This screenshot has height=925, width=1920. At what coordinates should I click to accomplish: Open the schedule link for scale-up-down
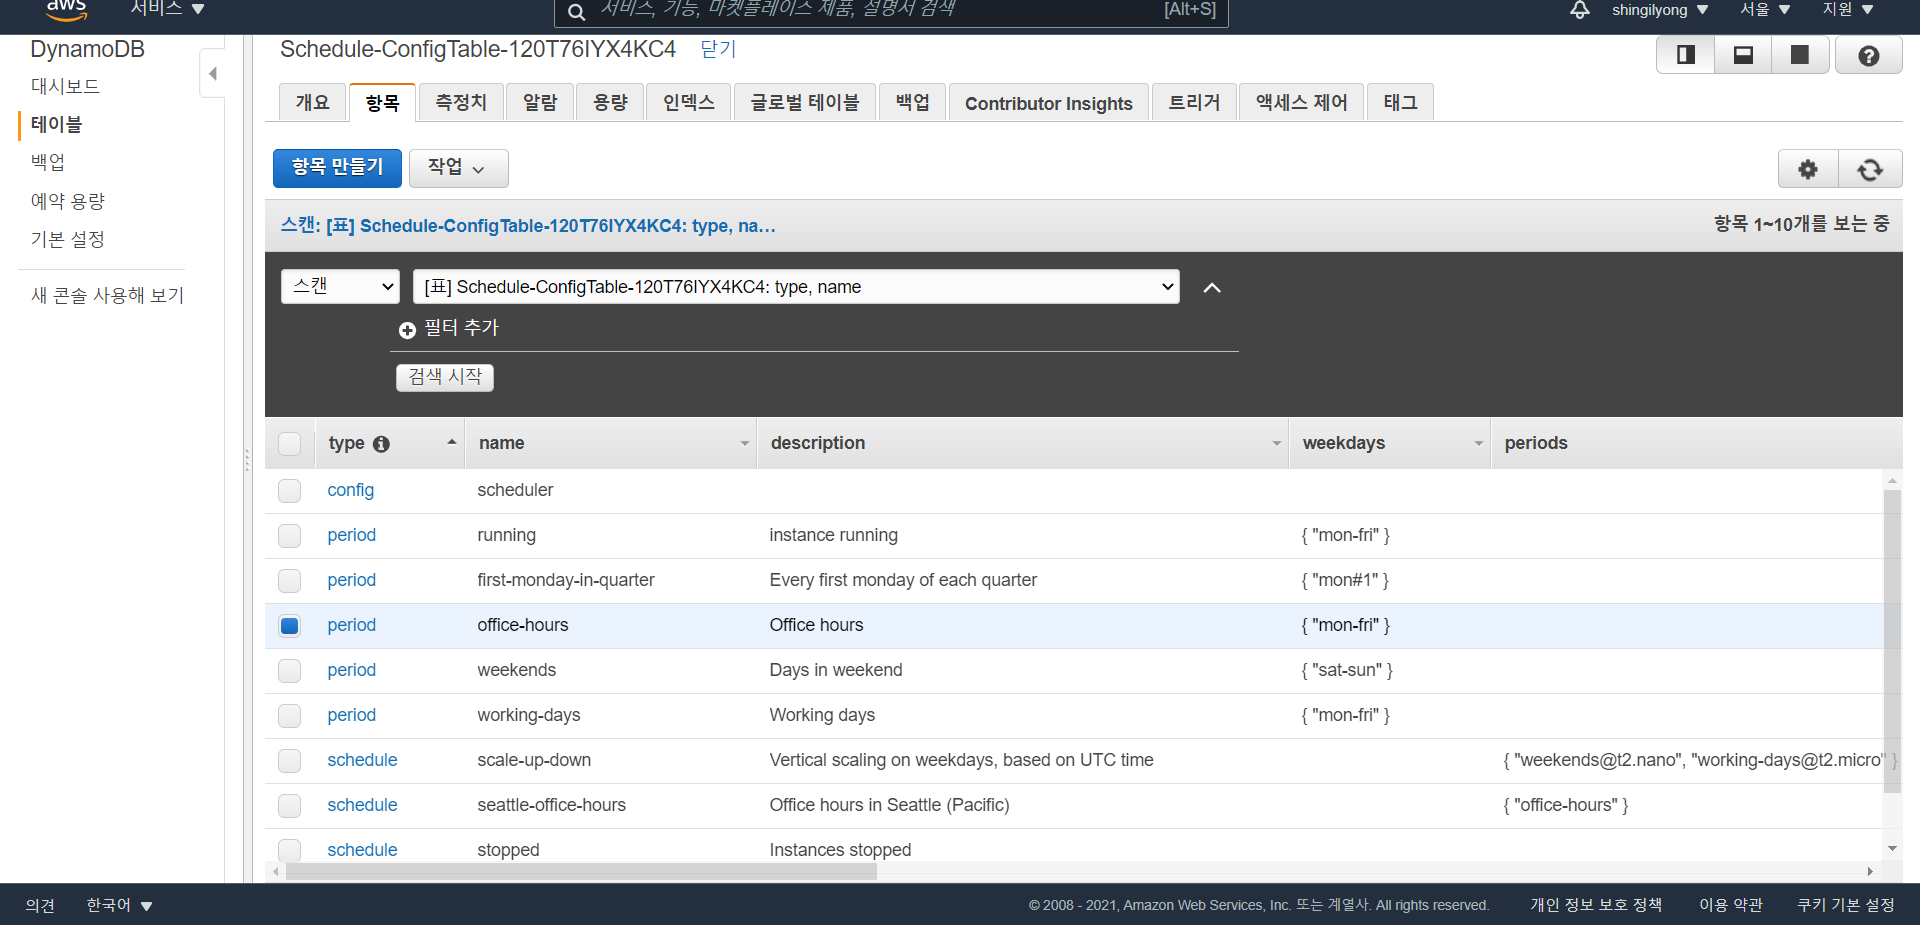362,760
